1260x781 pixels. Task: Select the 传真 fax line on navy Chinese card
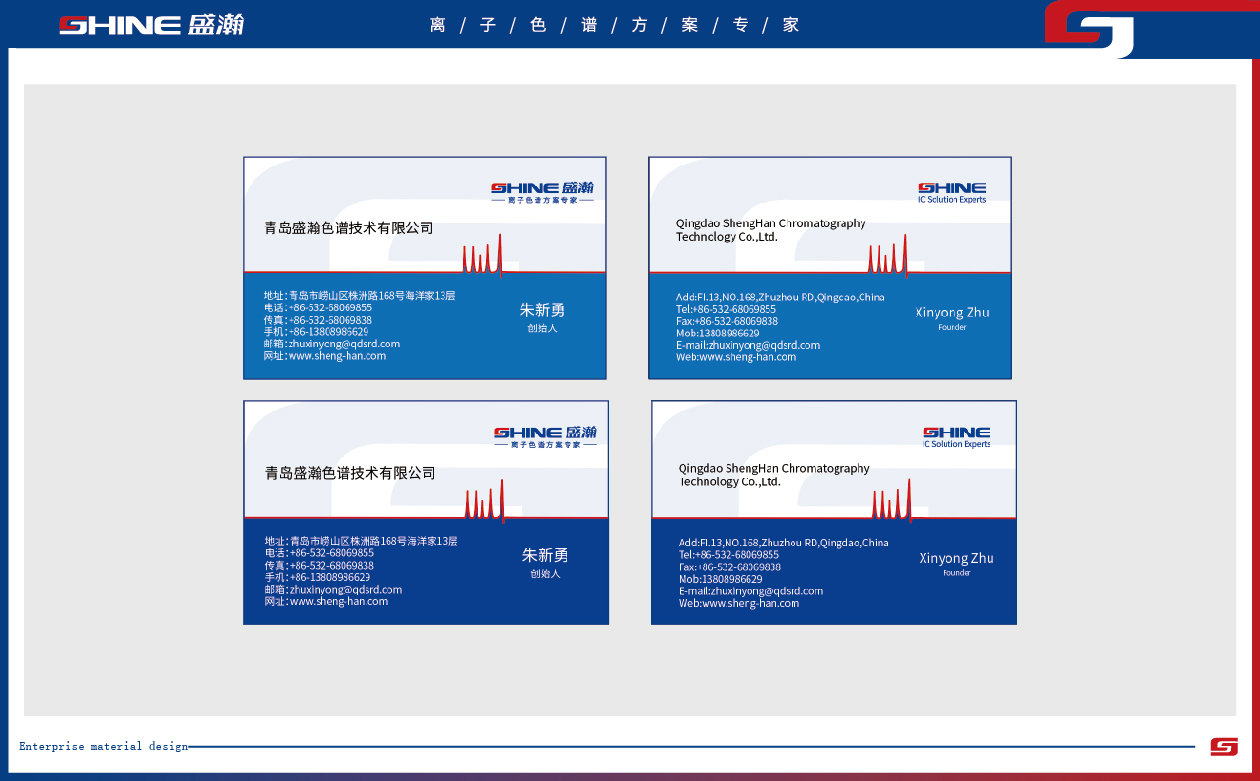point(319,565)
